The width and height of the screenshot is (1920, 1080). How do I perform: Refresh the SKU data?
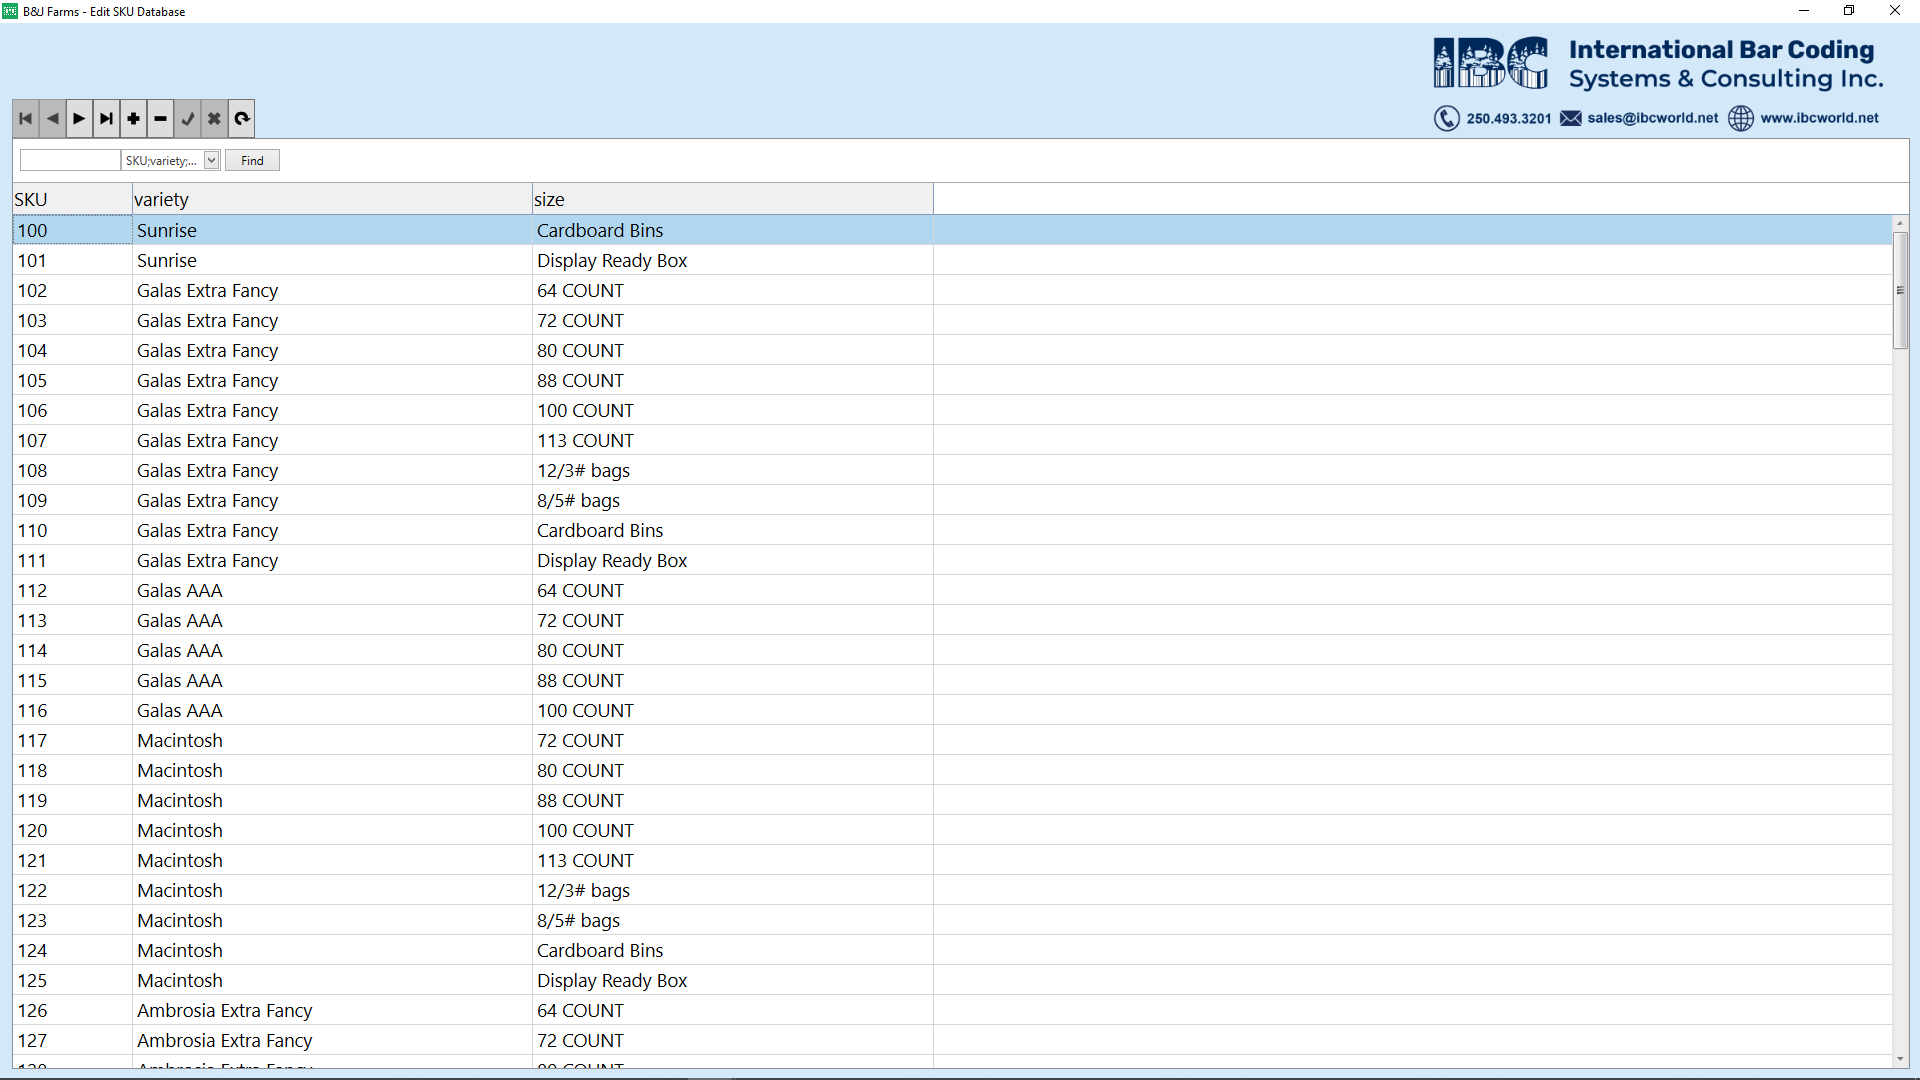(242, 119)
